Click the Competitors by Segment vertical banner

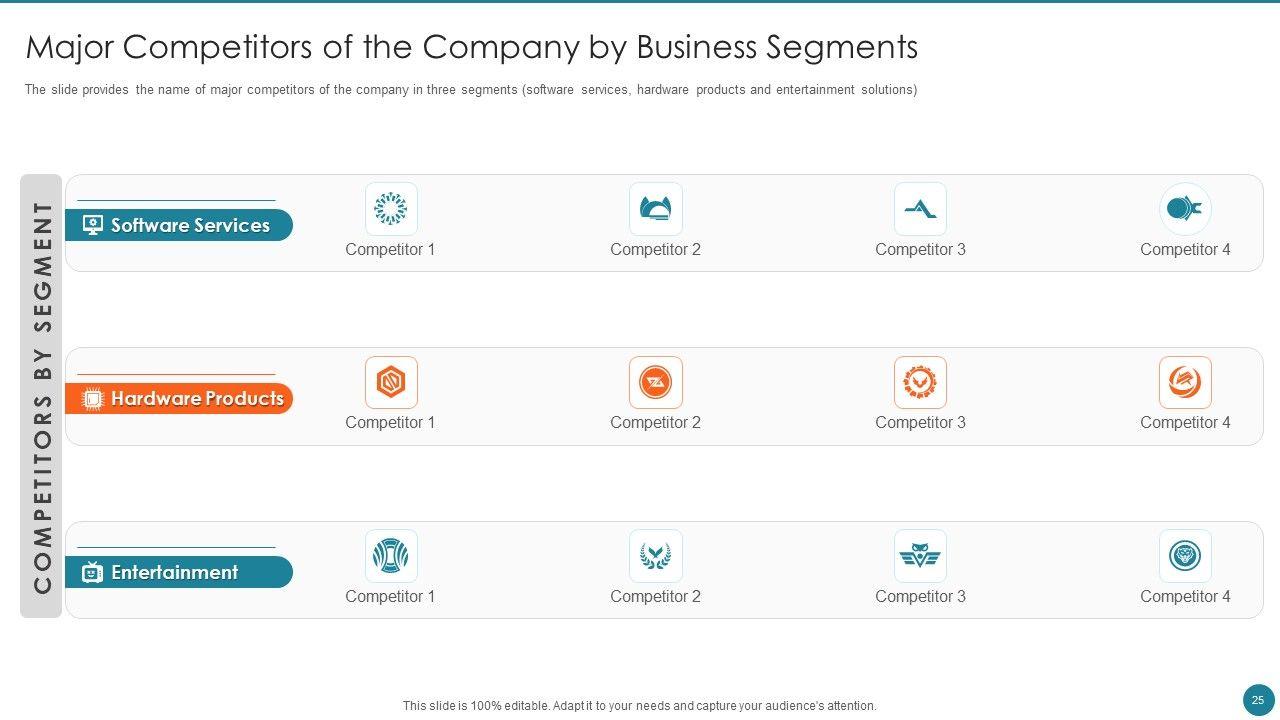coord(42,396)
